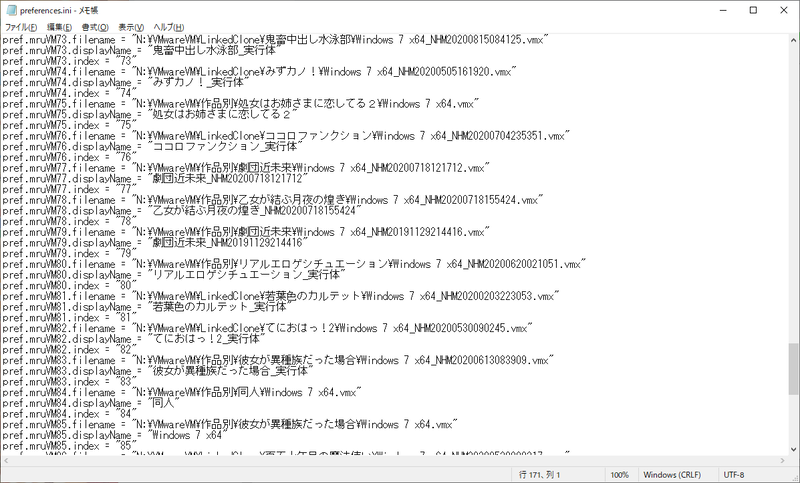Place cursor on pref.mruVM77.filename line
The width and height of the screenshot is (800, 483).
(x=246, y=168)
